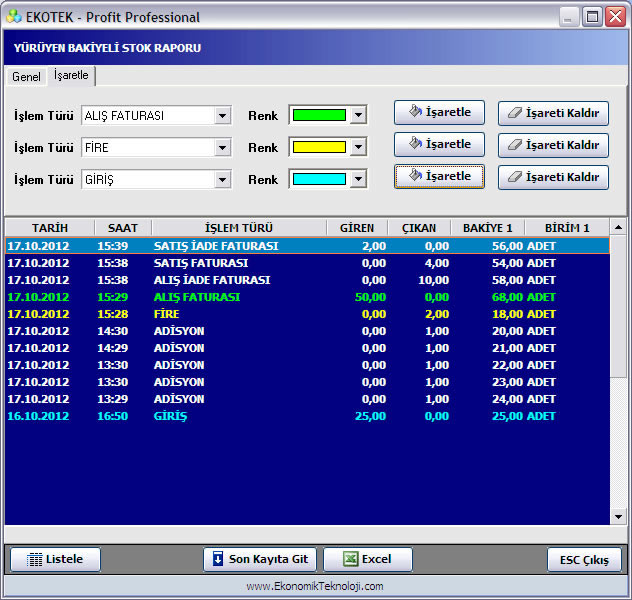This screenshot has height=600, width=632.
Task: Click the 10,00 ÇIKAN value
Action: point(433,280)
